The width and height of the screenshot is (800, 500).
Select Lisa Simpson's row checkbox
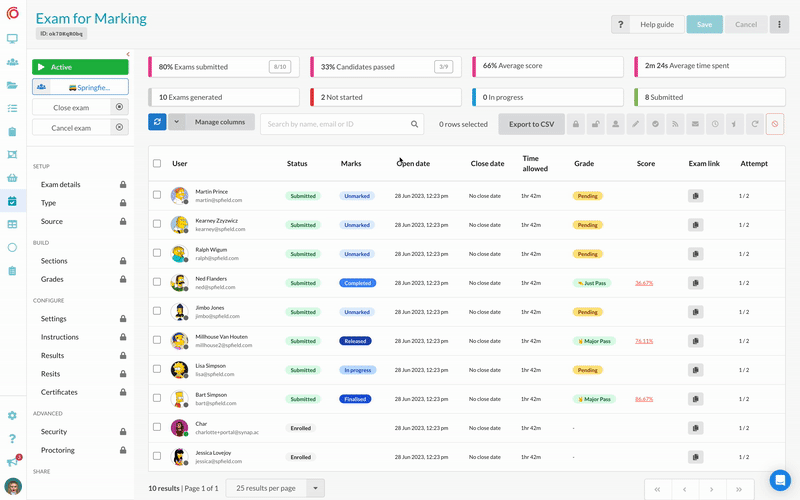tap(157, 370)
